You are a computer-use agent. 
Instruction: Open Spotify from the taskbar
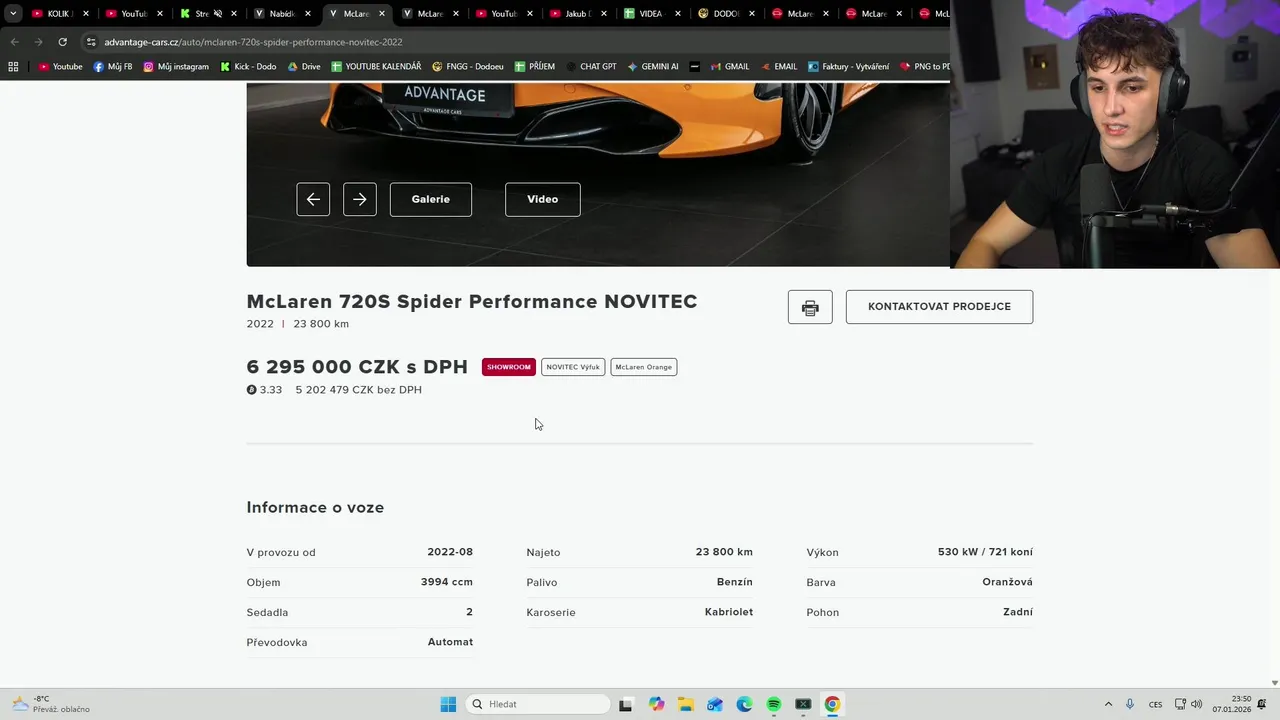773,704
